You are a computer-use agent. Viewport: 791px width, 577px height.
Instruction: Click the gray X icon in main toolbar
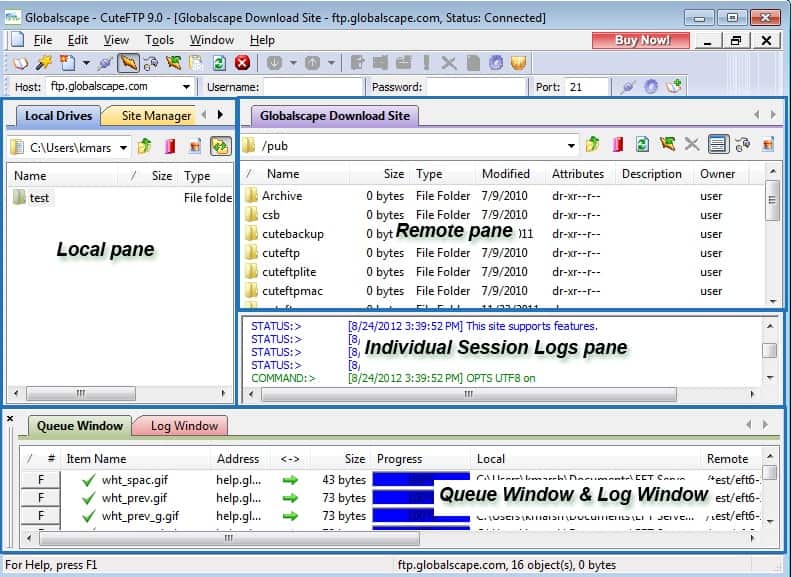click(448, 63)
